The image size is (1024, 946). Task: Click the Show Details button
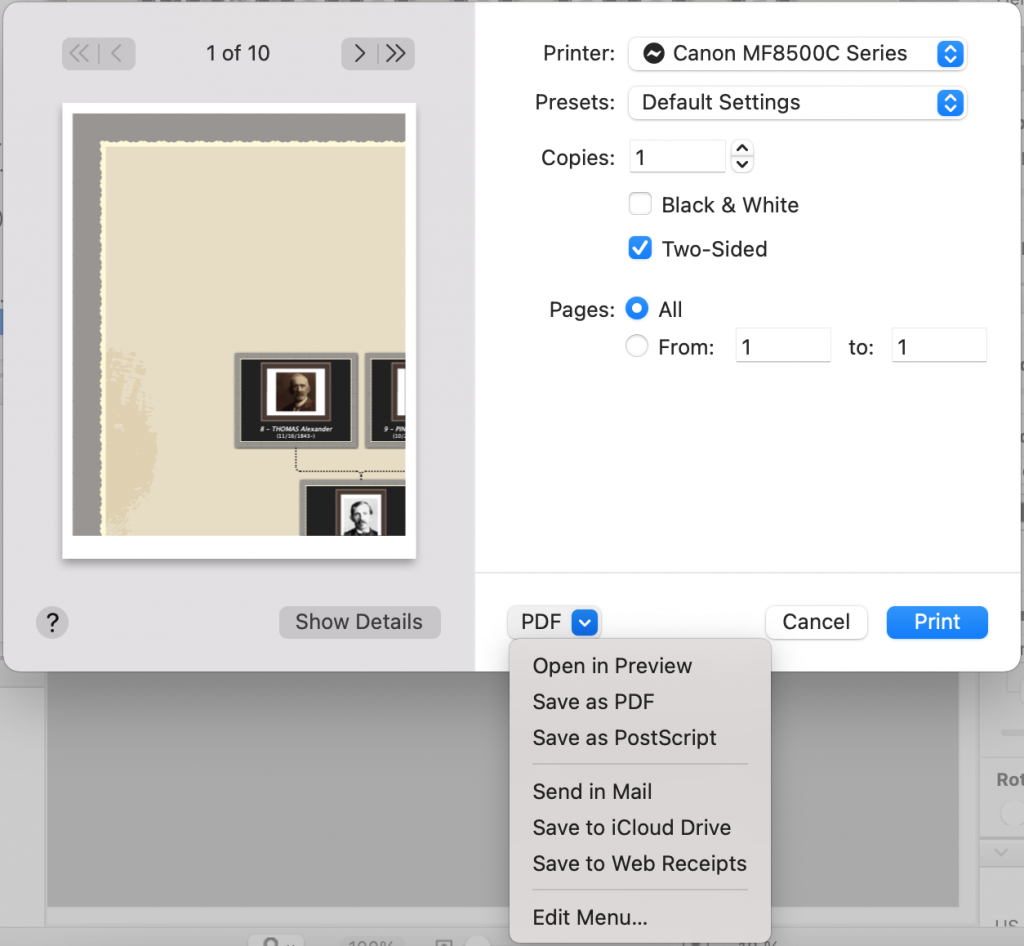coord(359,622)
